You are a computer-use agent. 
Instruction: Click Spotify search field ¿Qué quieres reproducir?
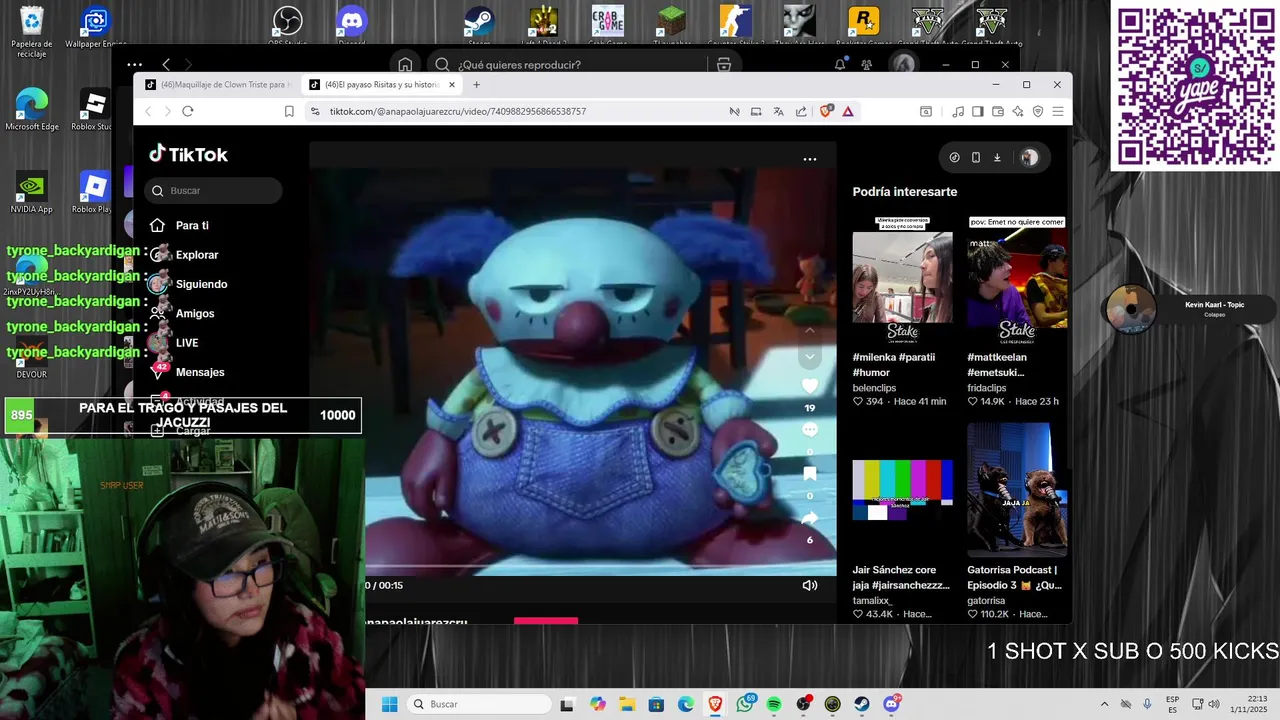570,65
